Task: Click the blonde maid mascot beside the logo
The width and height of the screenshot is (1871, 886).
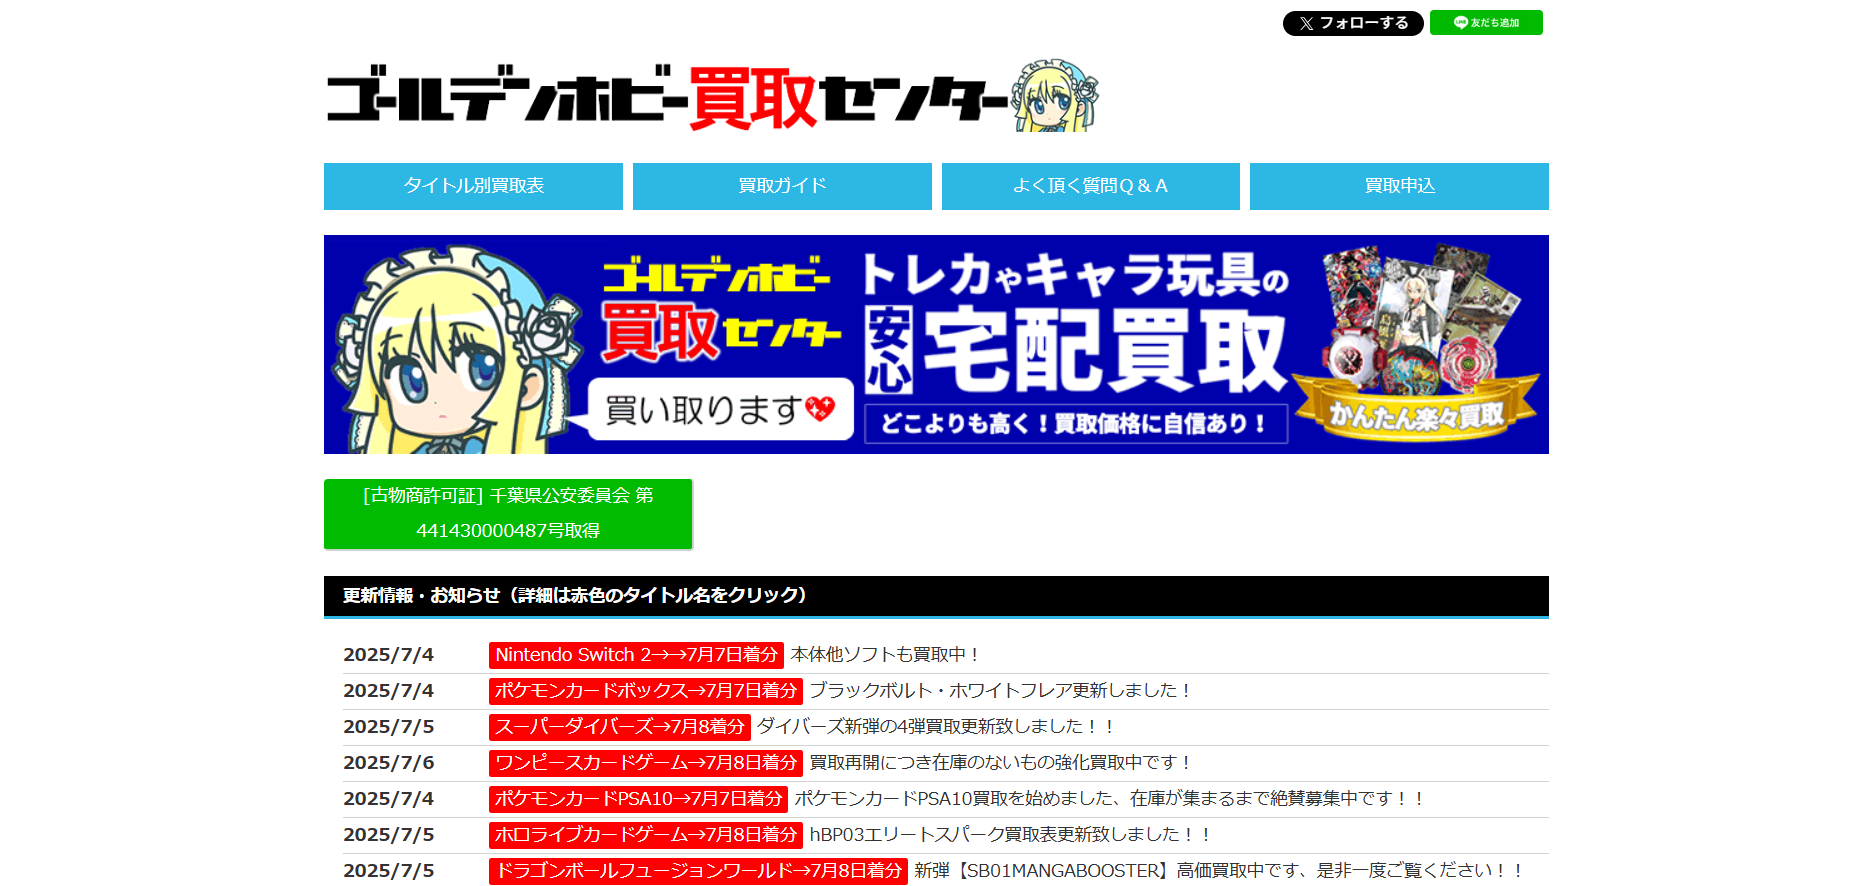Action: 1054,95
